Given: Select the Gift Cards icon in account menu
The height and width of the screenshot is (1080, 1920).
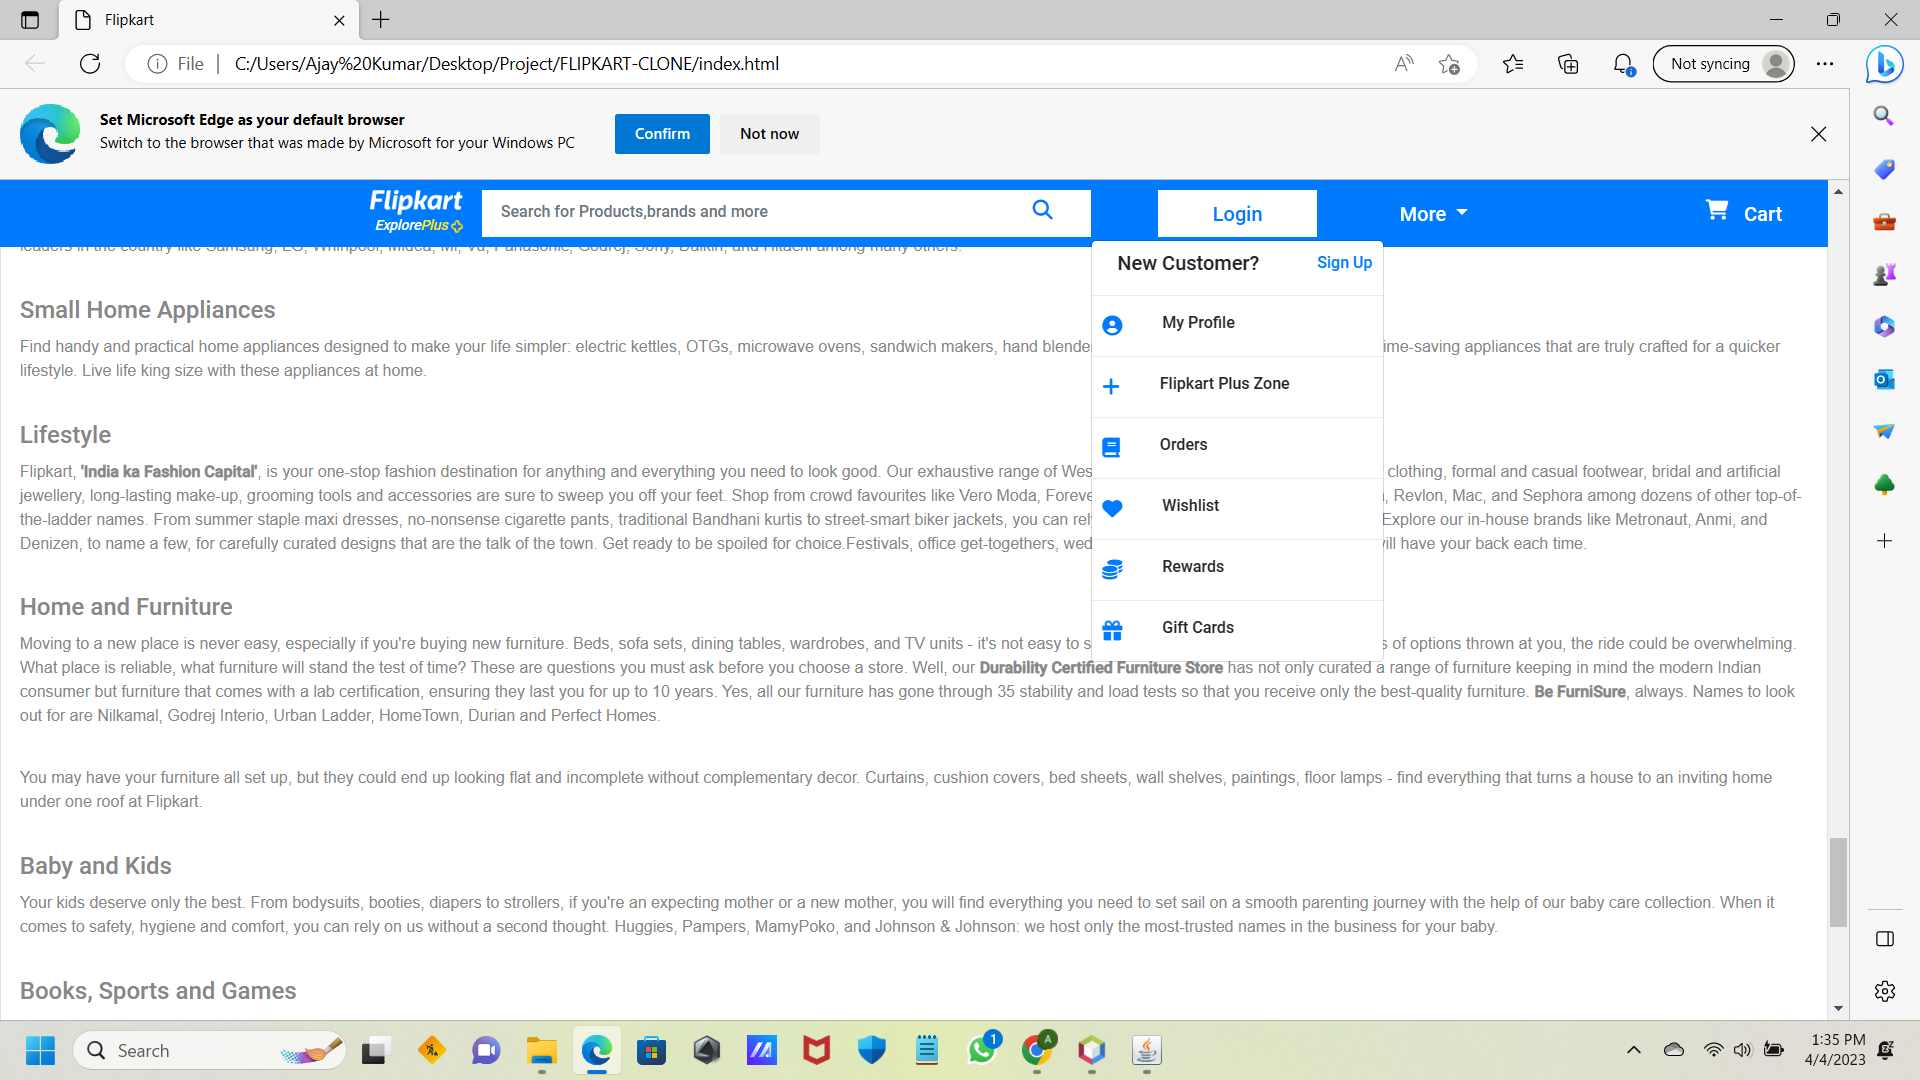Looking at the screenshot, I should click(x=1112, y=629).
